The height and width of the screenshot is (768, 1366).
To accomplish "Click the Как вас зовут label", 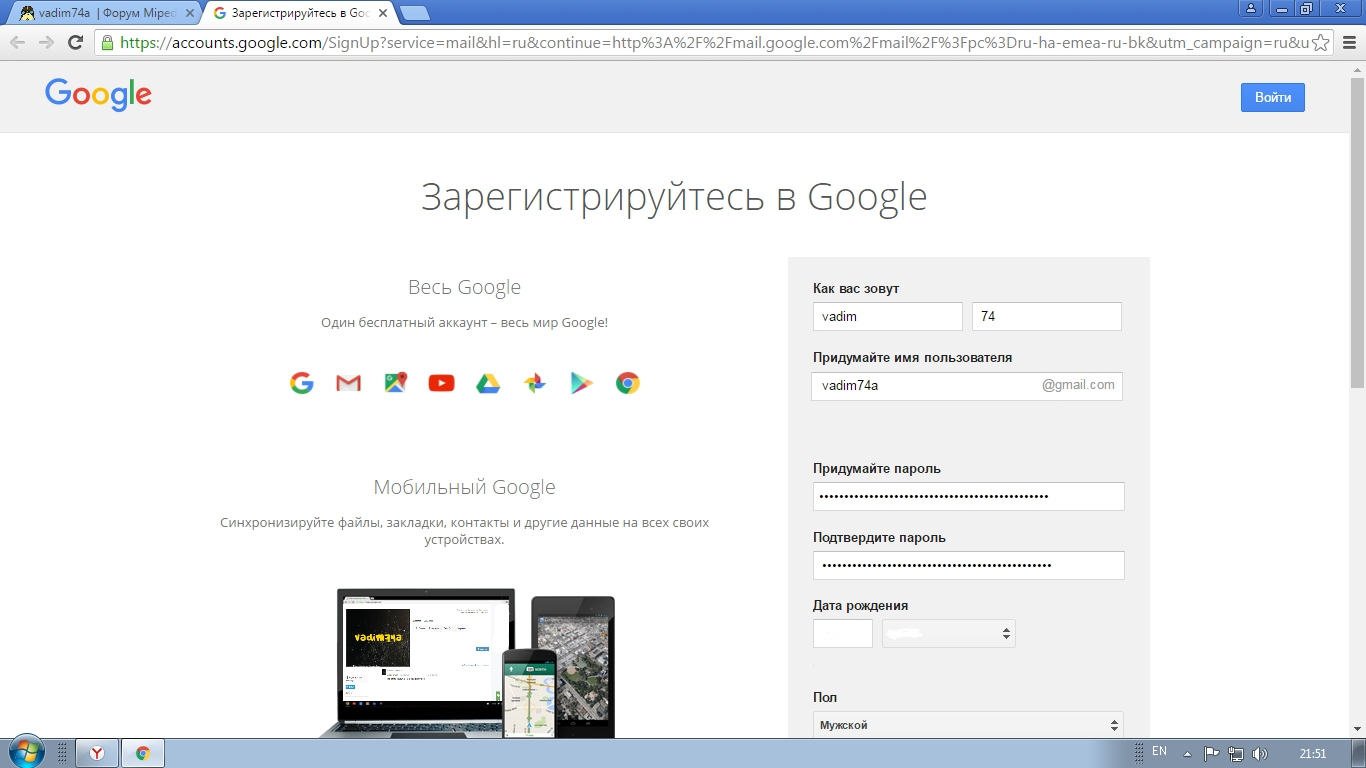I will (x=856, y=288).
